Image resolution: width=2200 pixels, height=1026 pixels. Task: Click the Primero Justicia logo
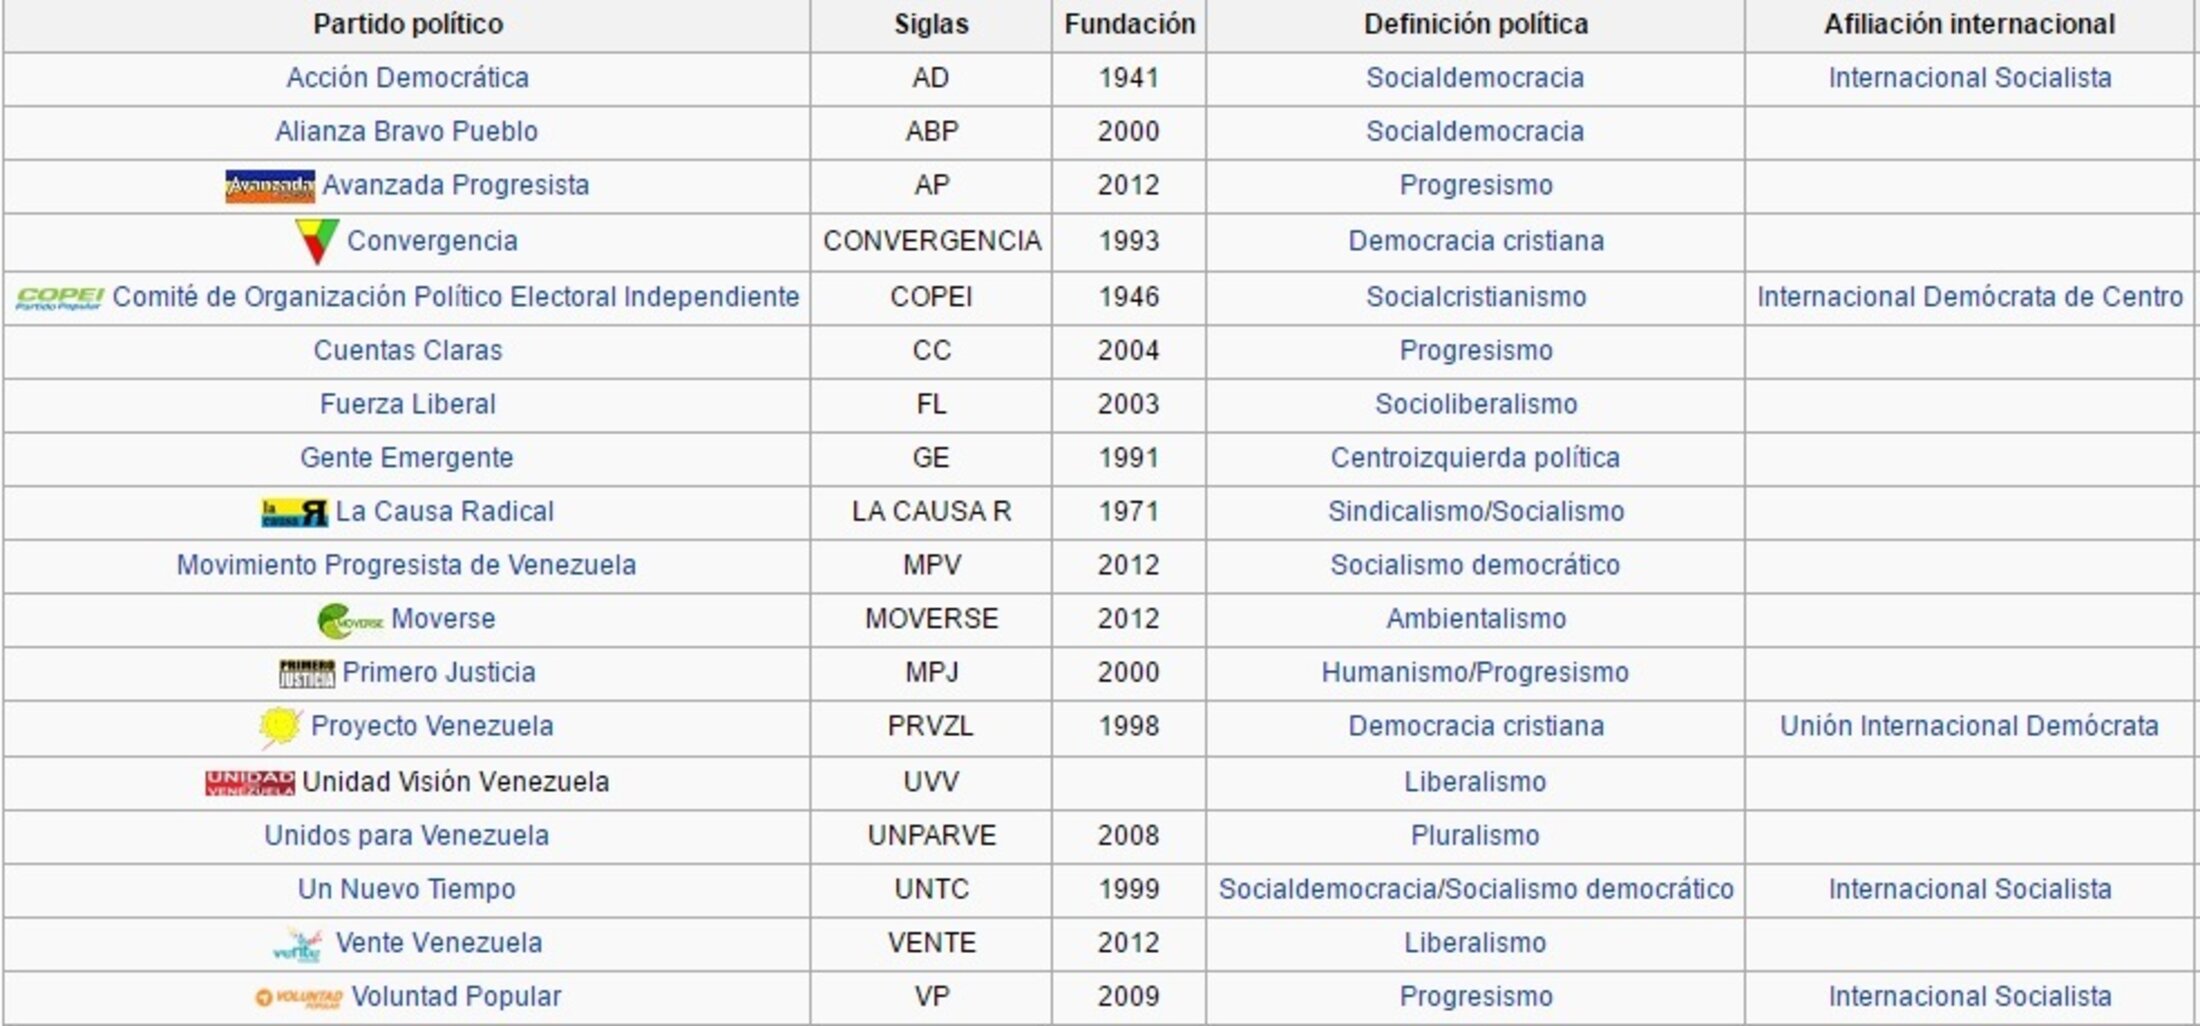click(307, 673)
